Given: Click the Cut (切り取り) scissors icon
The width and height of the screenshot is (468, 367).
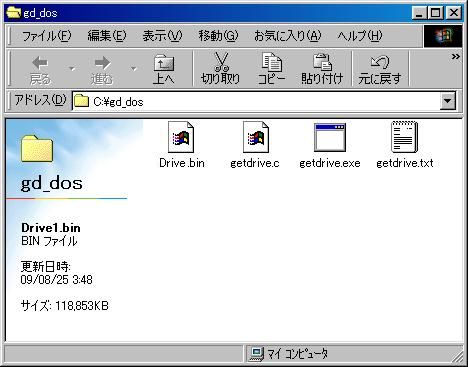Looking at the screenshot, I should pyautogui.click(x=221, y=62).
